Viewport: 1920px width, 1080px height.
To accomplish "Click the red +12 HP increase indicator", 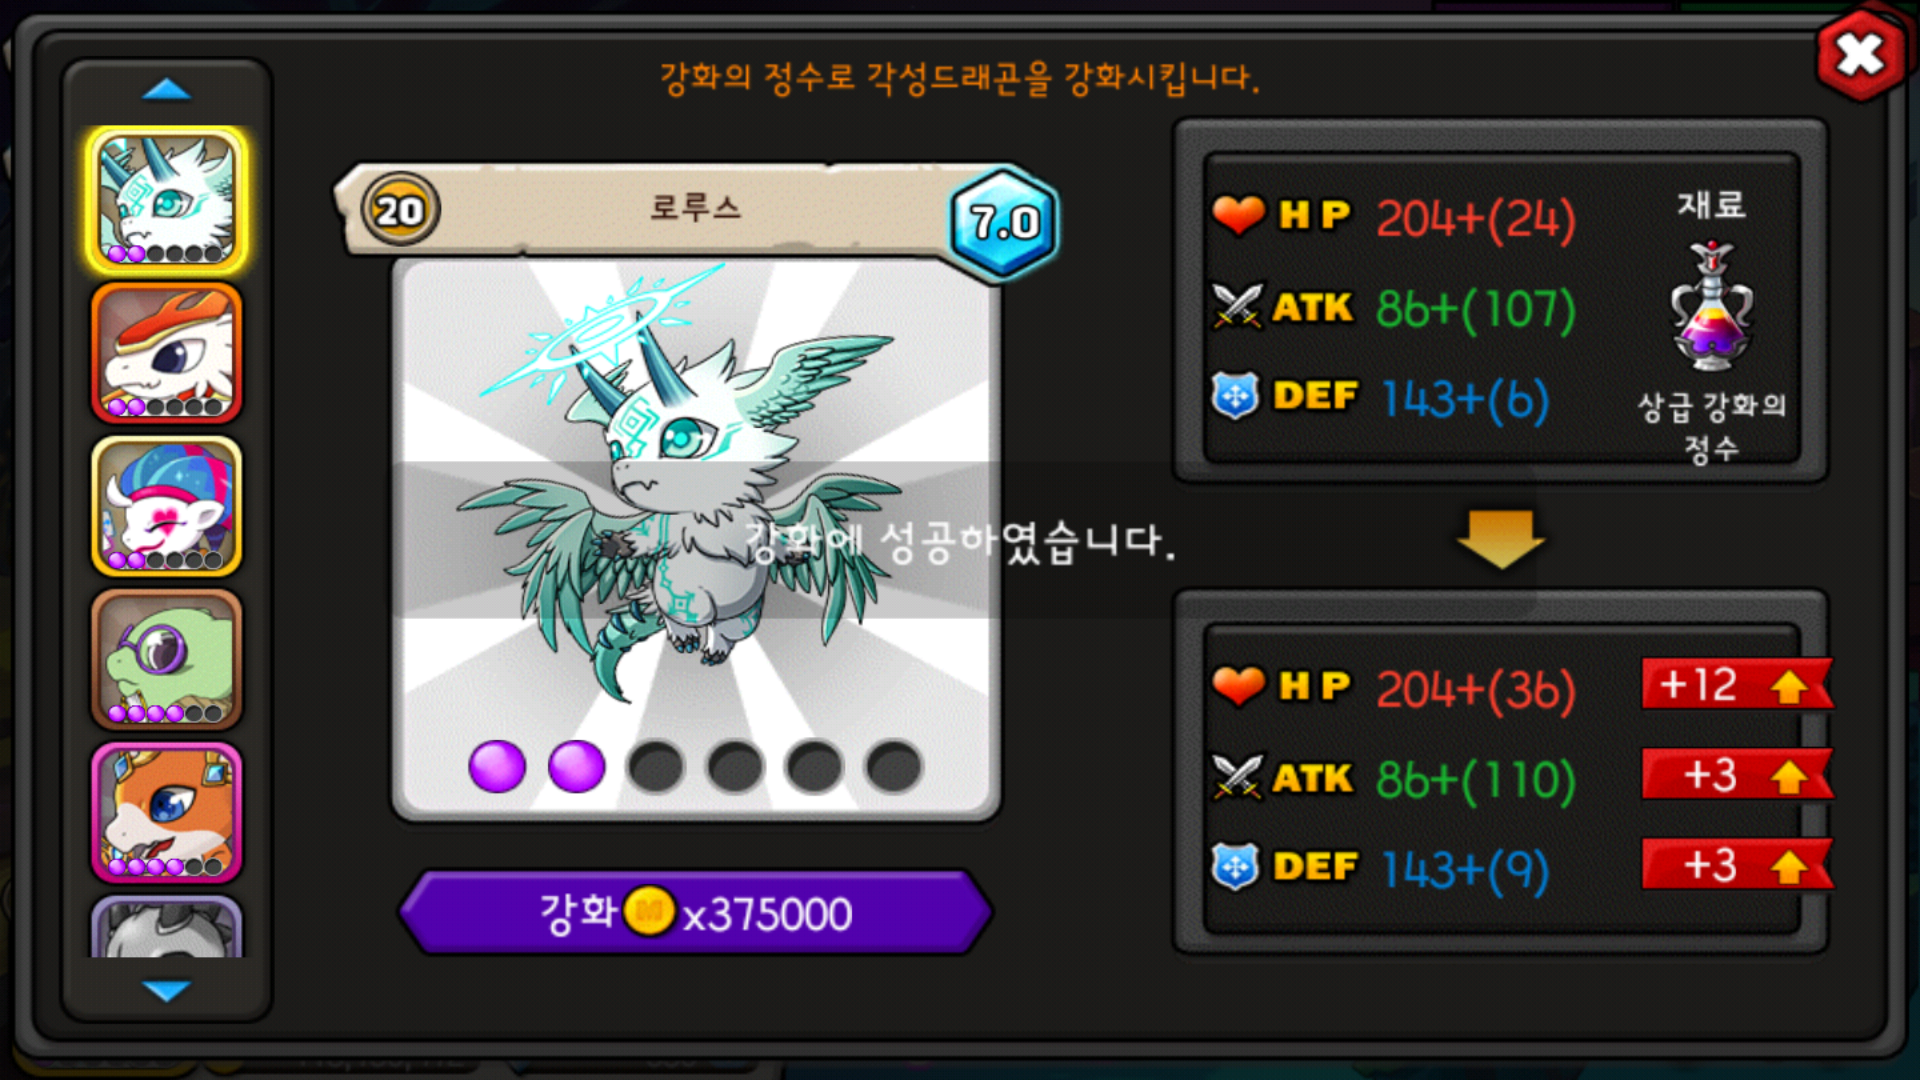I will pyautogui.click(x=1737, y=685).
